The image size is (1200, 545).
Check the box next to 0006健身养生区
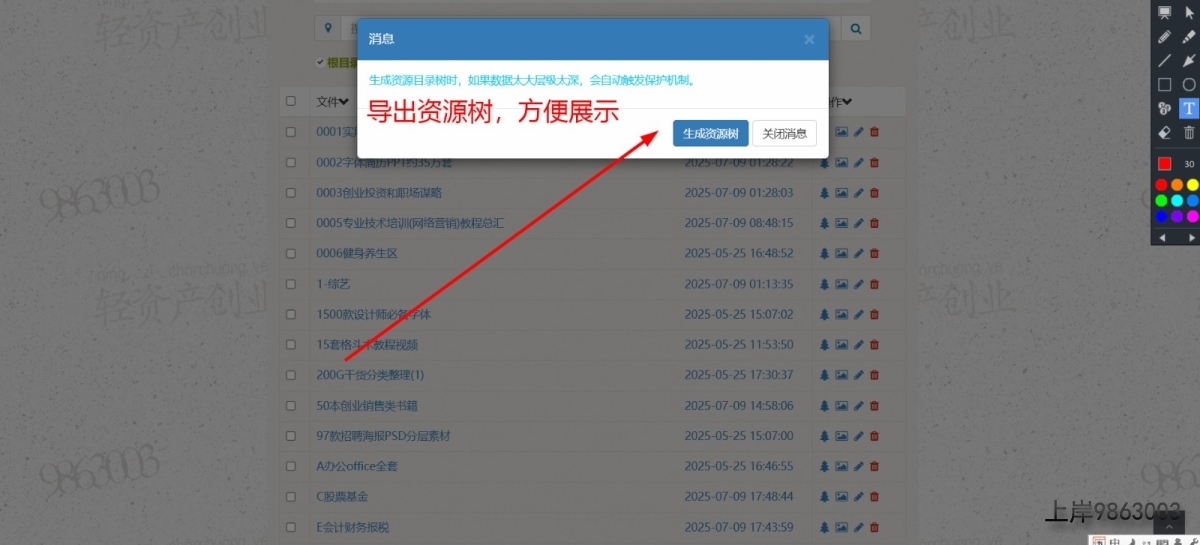291,254
